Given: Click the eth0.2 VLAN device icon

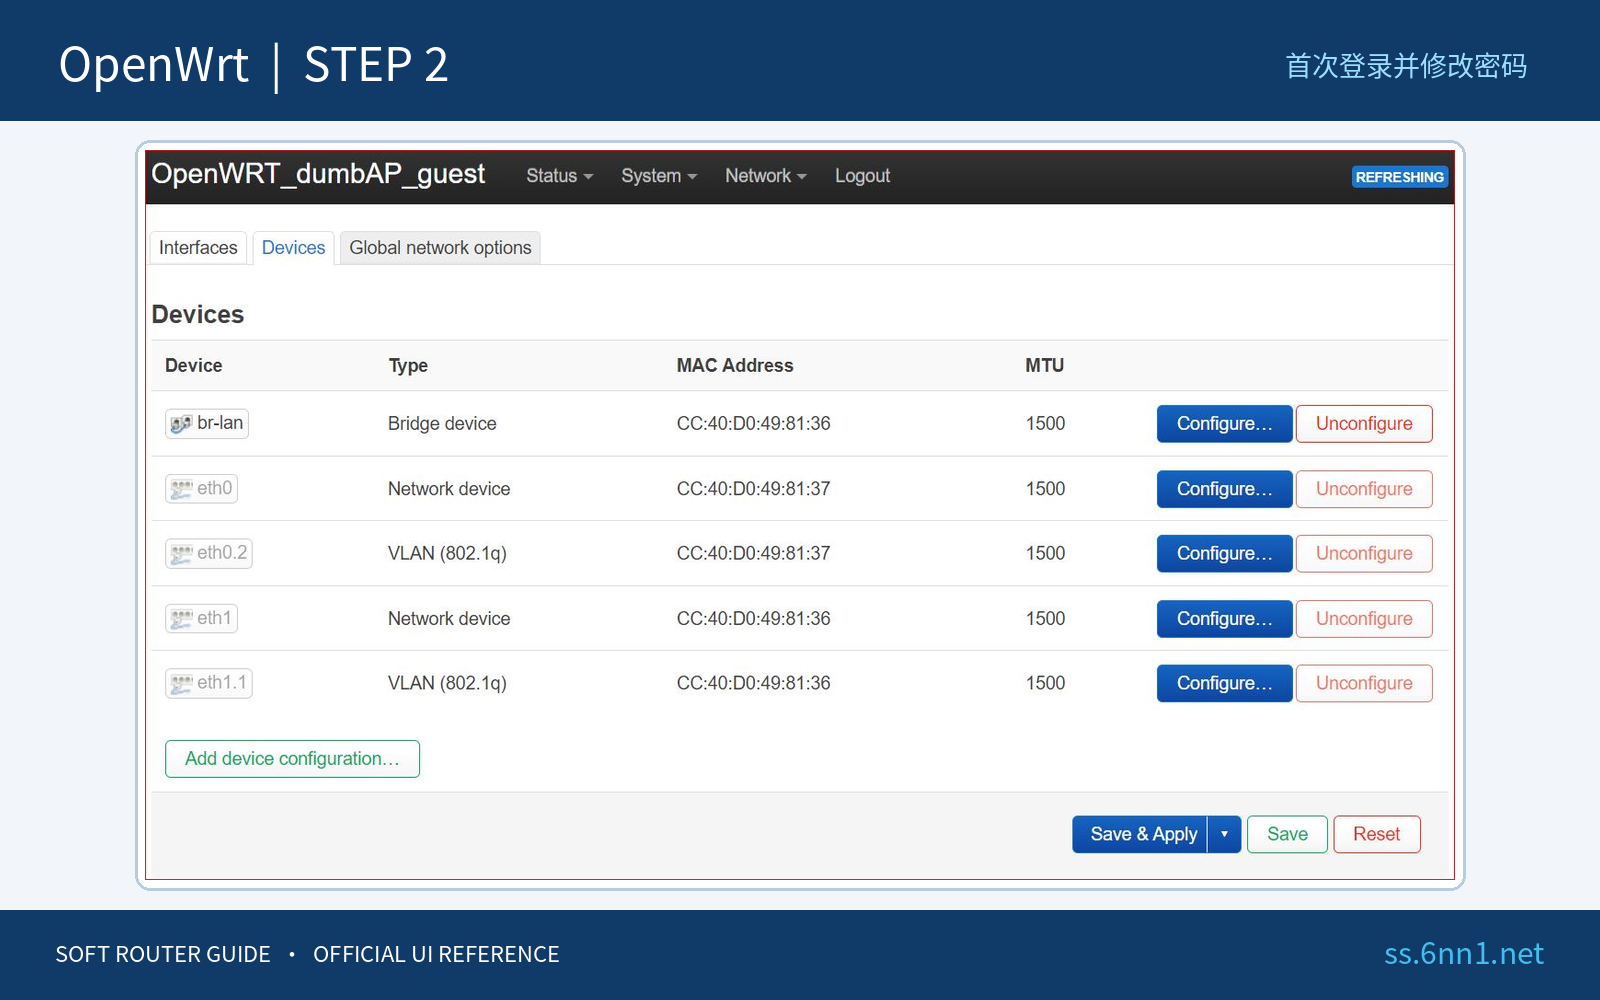Looking at the screenshot, I should point(181,554).
